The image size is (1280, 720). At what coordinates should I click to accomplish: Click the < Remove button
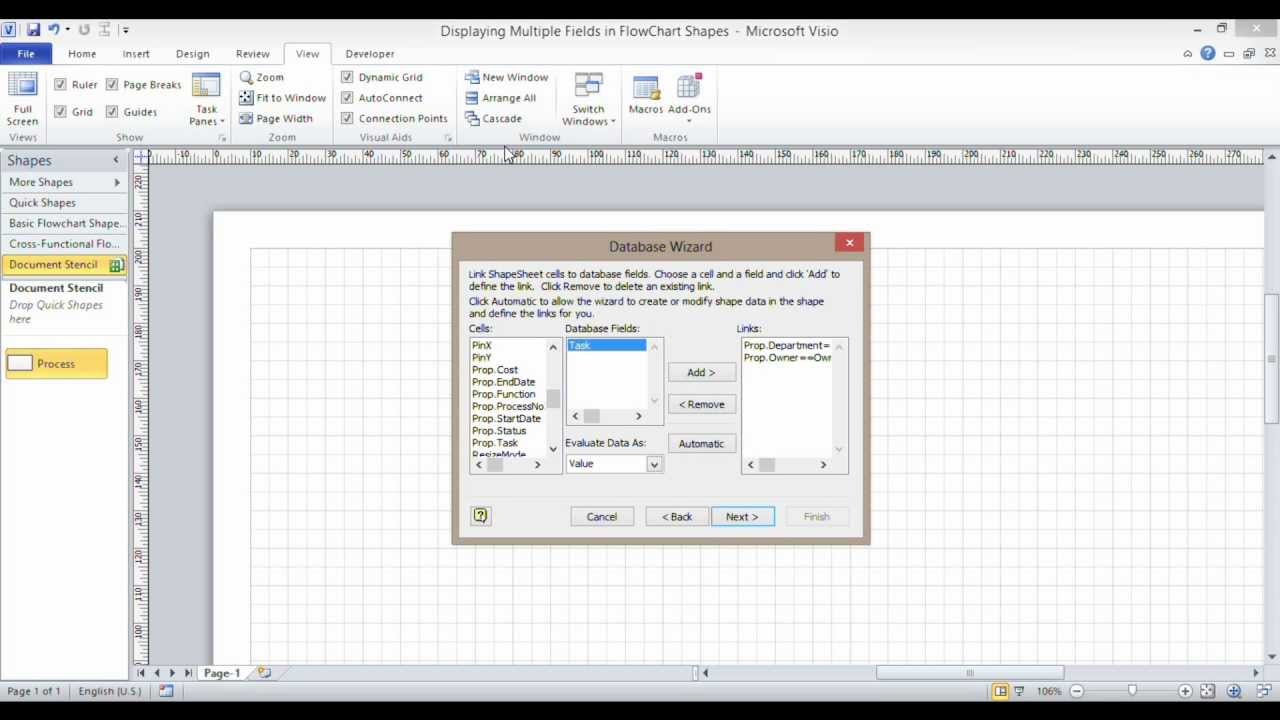[x=701, y=404]
